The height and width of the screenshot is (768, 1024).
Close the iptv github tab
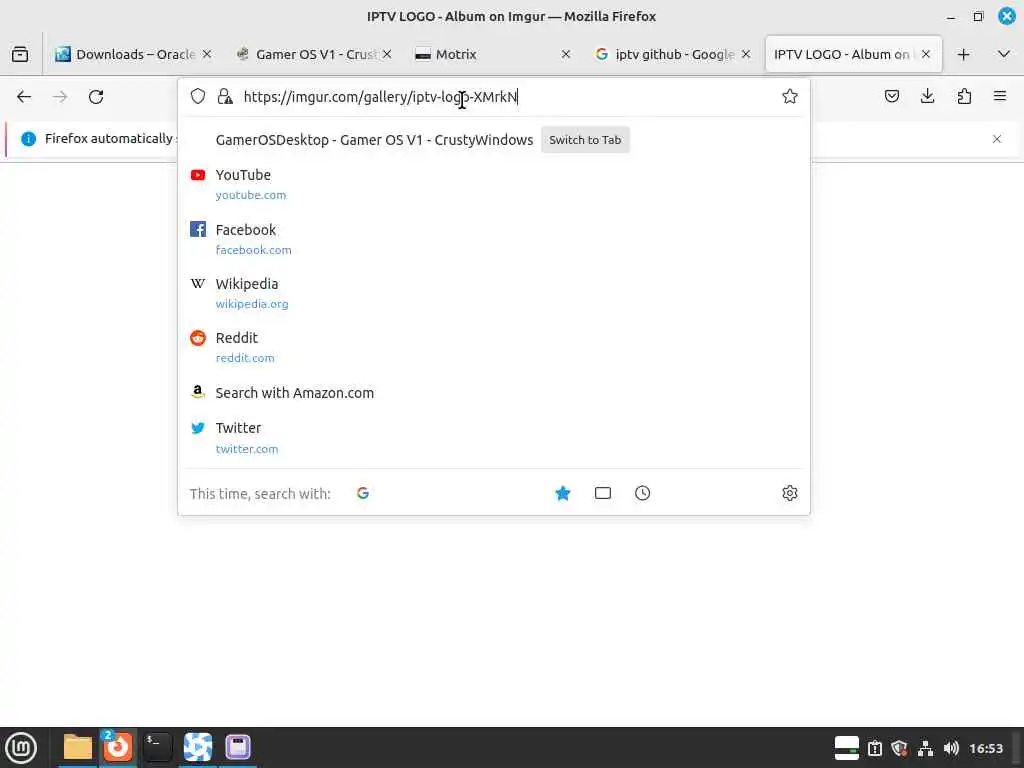[746, 54]
